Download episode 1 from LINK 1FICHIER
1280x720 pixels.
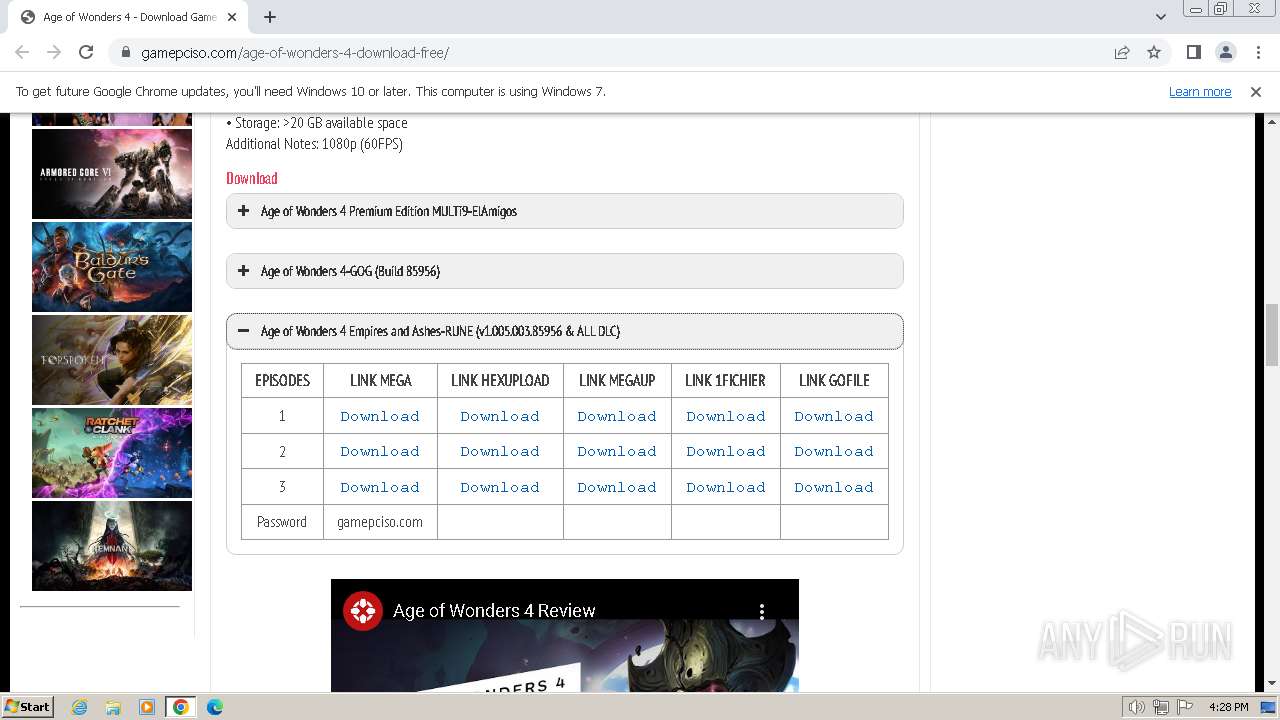tap(726, 416)
